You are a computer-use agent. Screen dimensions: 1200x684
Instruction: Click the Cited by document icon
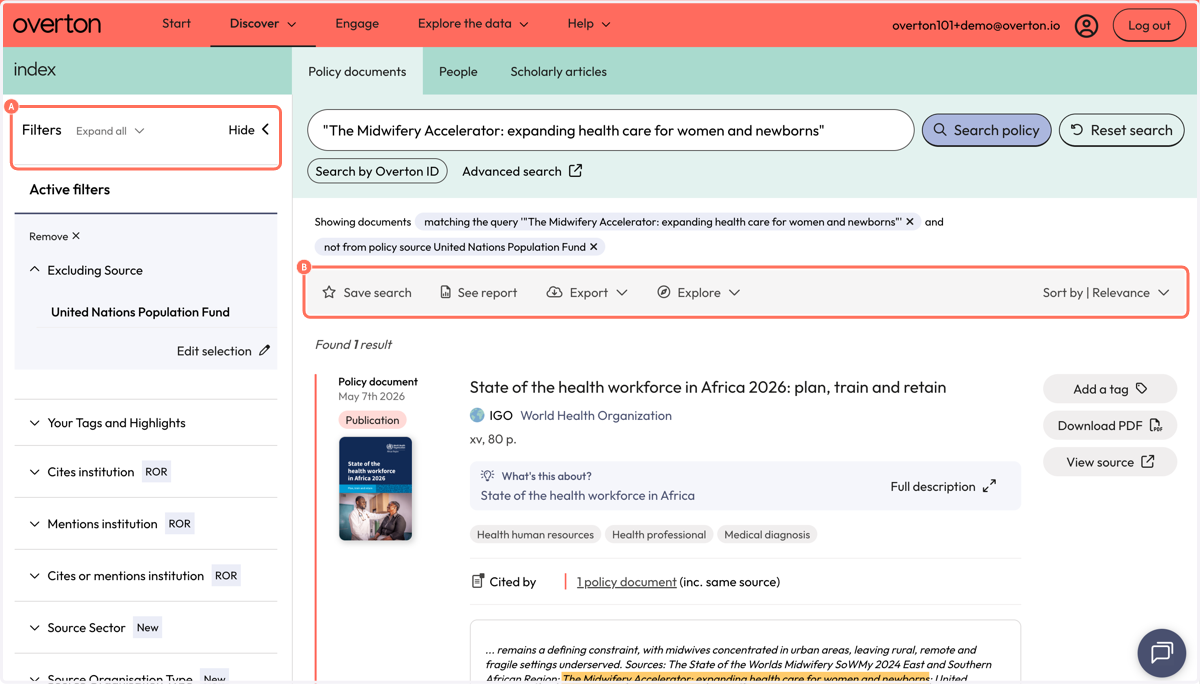pyautogui.click(x=478, y=581)
